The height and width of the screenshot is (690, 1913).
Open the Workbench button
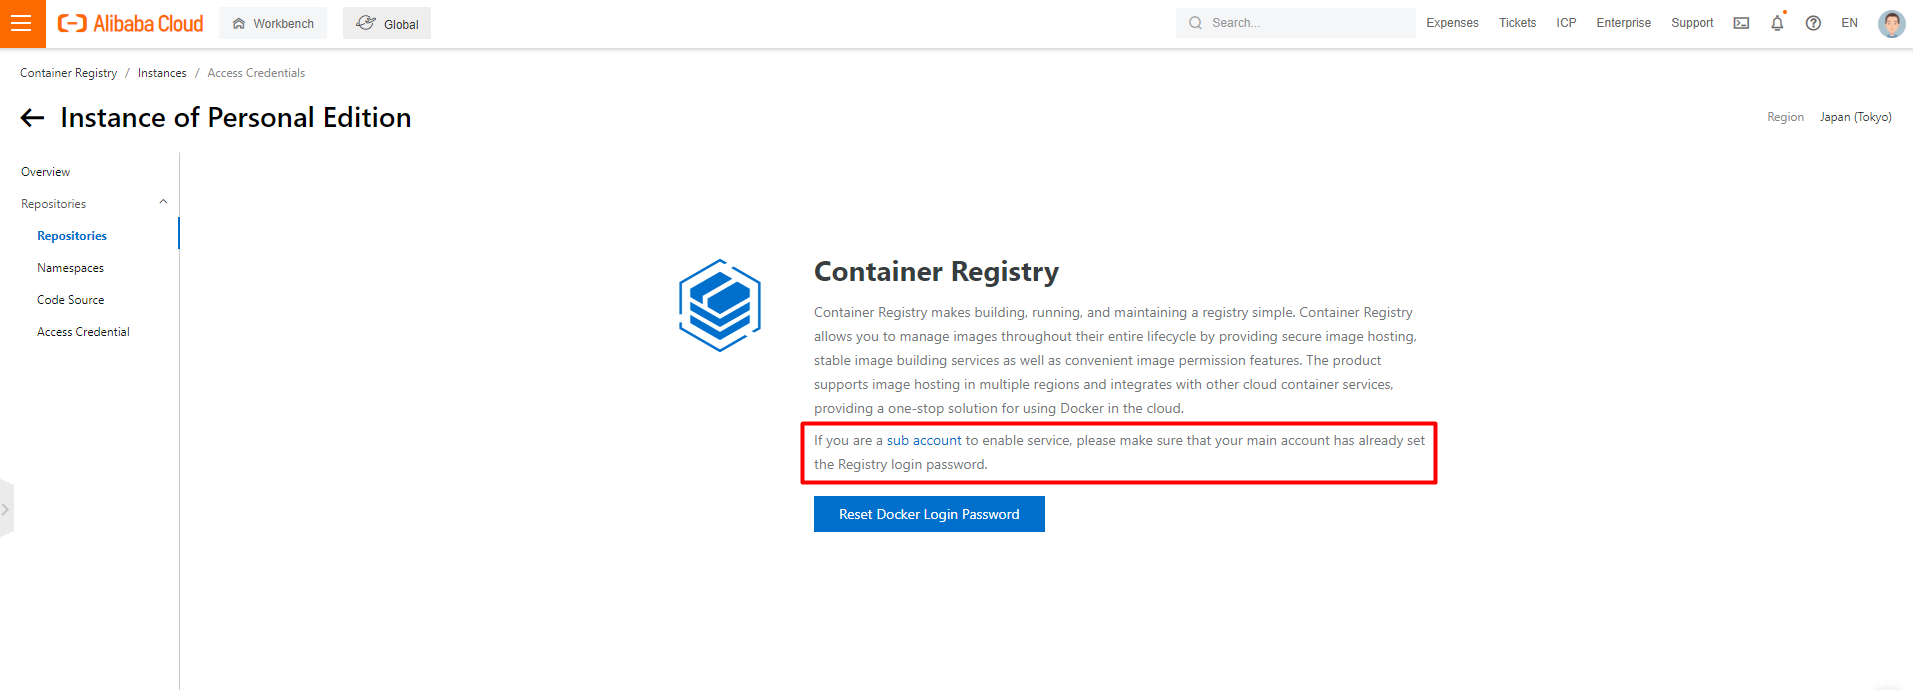click(x=273, y=23)
